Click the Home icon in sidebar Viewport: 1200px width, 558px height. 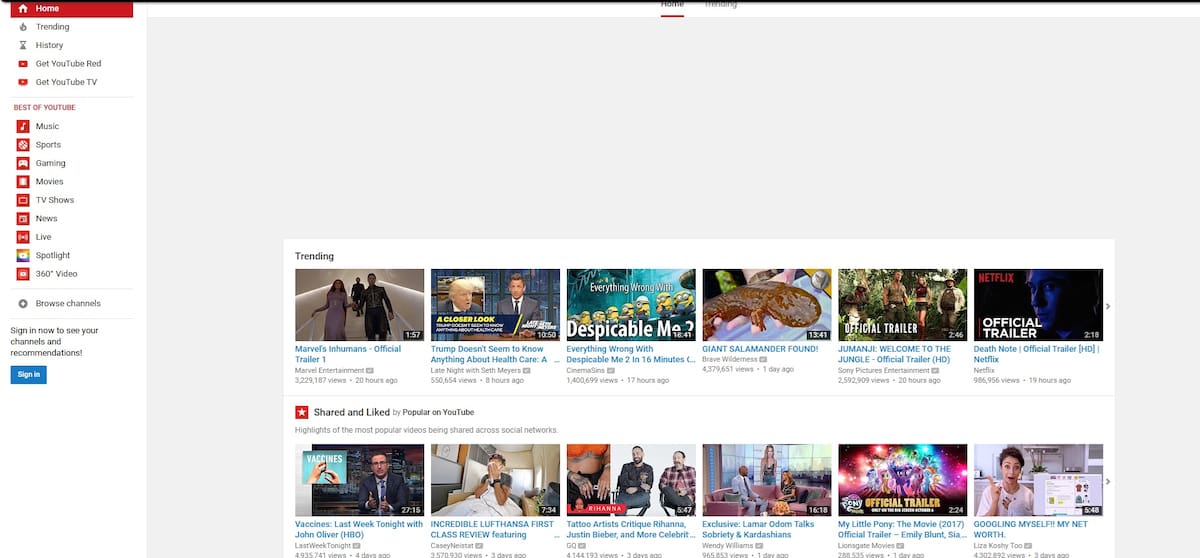tap(23, 9)
